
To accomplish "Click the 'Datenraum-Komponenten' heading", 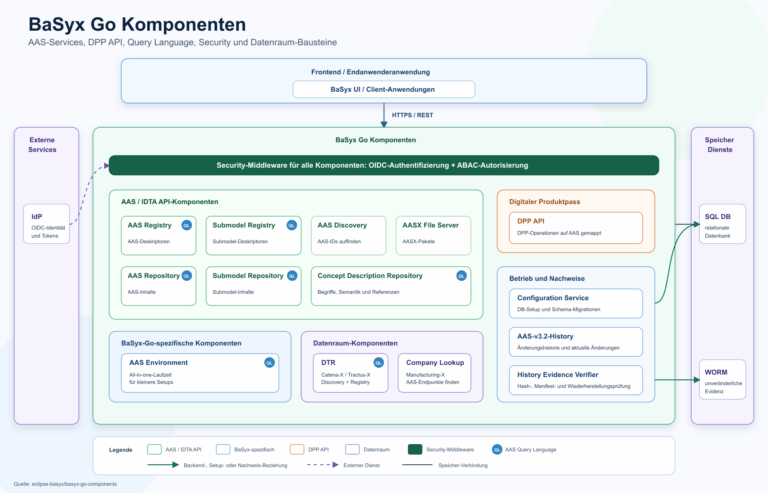I will (x=355, y=343).
